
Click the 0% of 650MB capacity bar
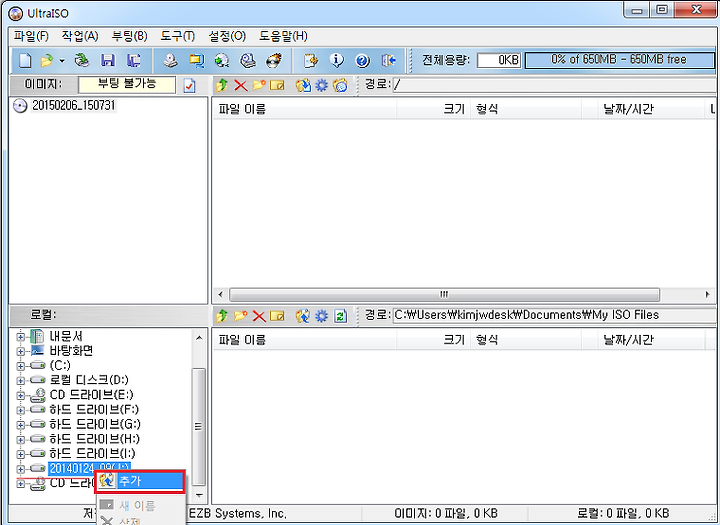pyautogui.click(x=619, y=60)
